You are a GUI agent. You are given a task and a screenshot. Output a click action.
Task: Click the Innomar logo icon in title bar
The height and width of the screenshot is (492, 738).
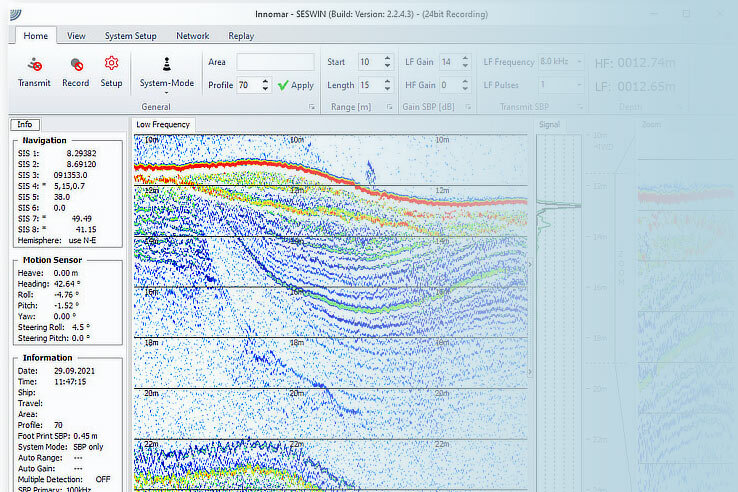tap(16, 15)
